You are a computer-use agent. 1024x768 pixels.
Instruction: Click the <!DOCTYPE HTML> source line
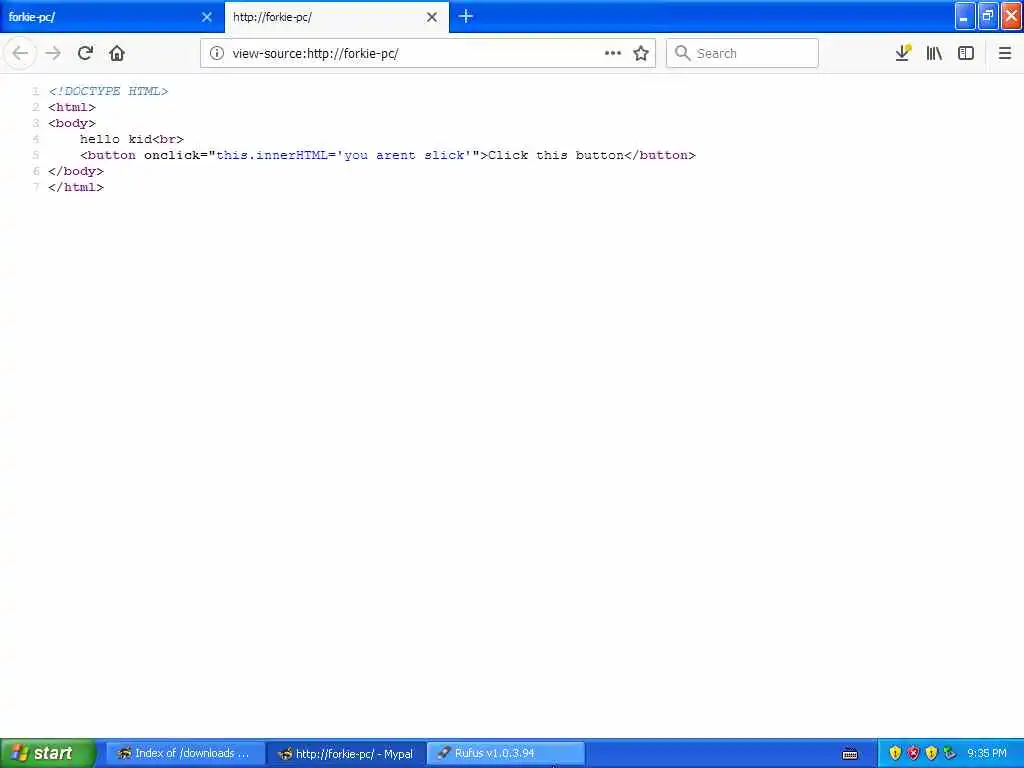pos(108,91)
